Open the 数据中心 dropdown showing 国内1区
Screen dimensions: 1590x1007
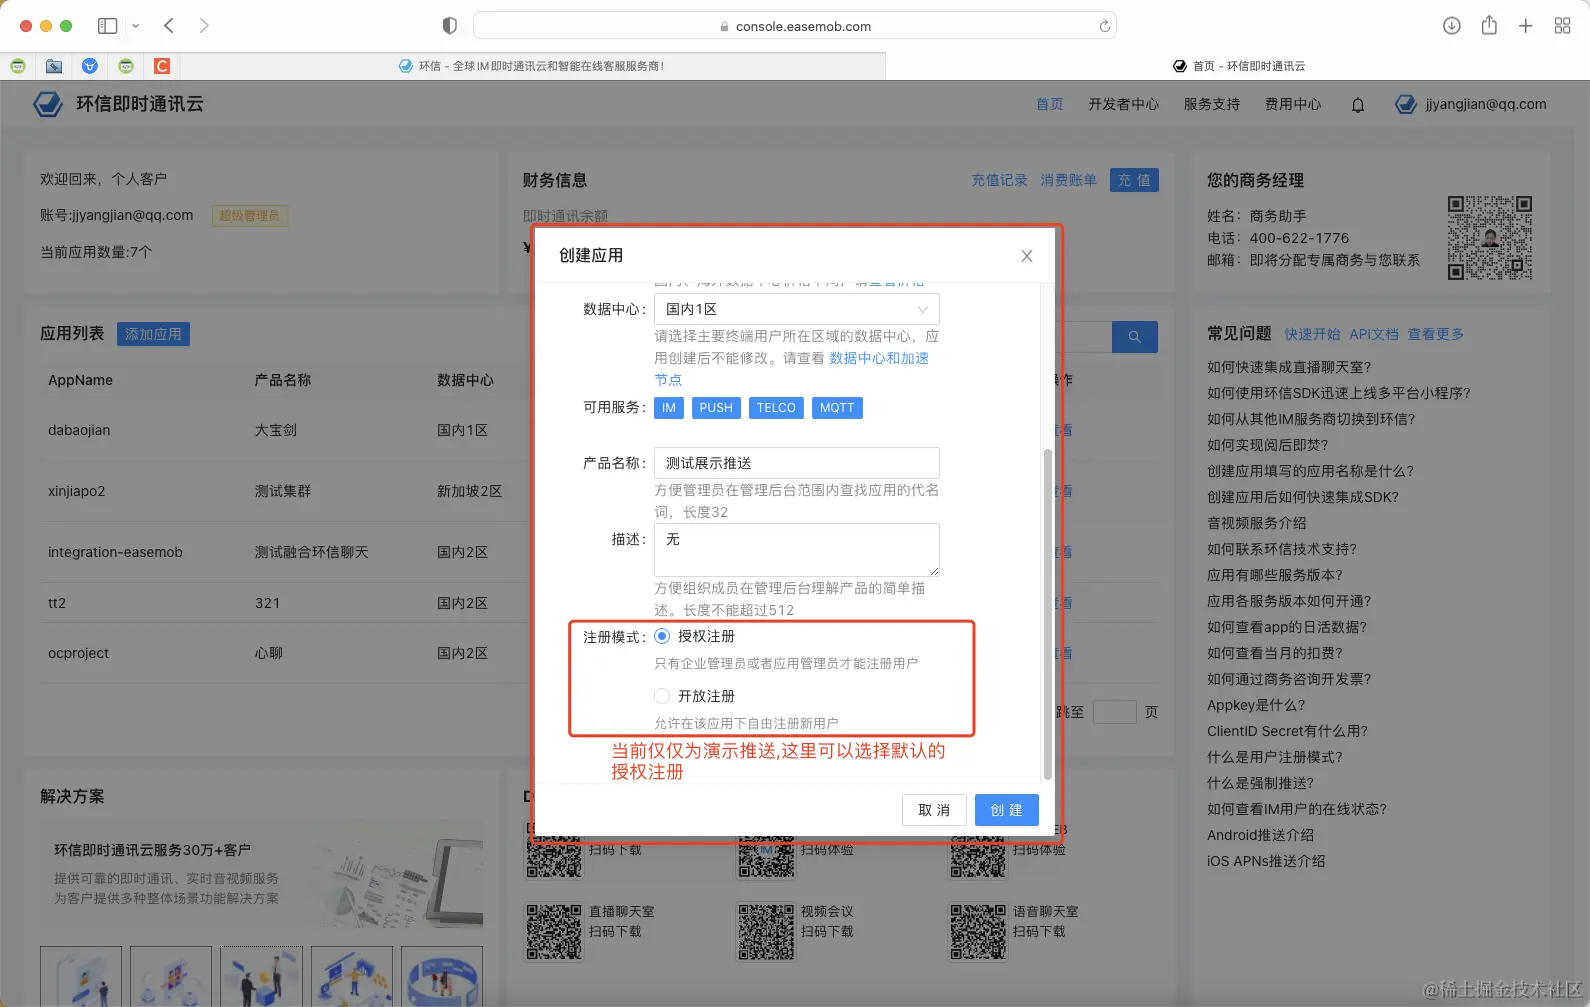(x=797, y=309)
